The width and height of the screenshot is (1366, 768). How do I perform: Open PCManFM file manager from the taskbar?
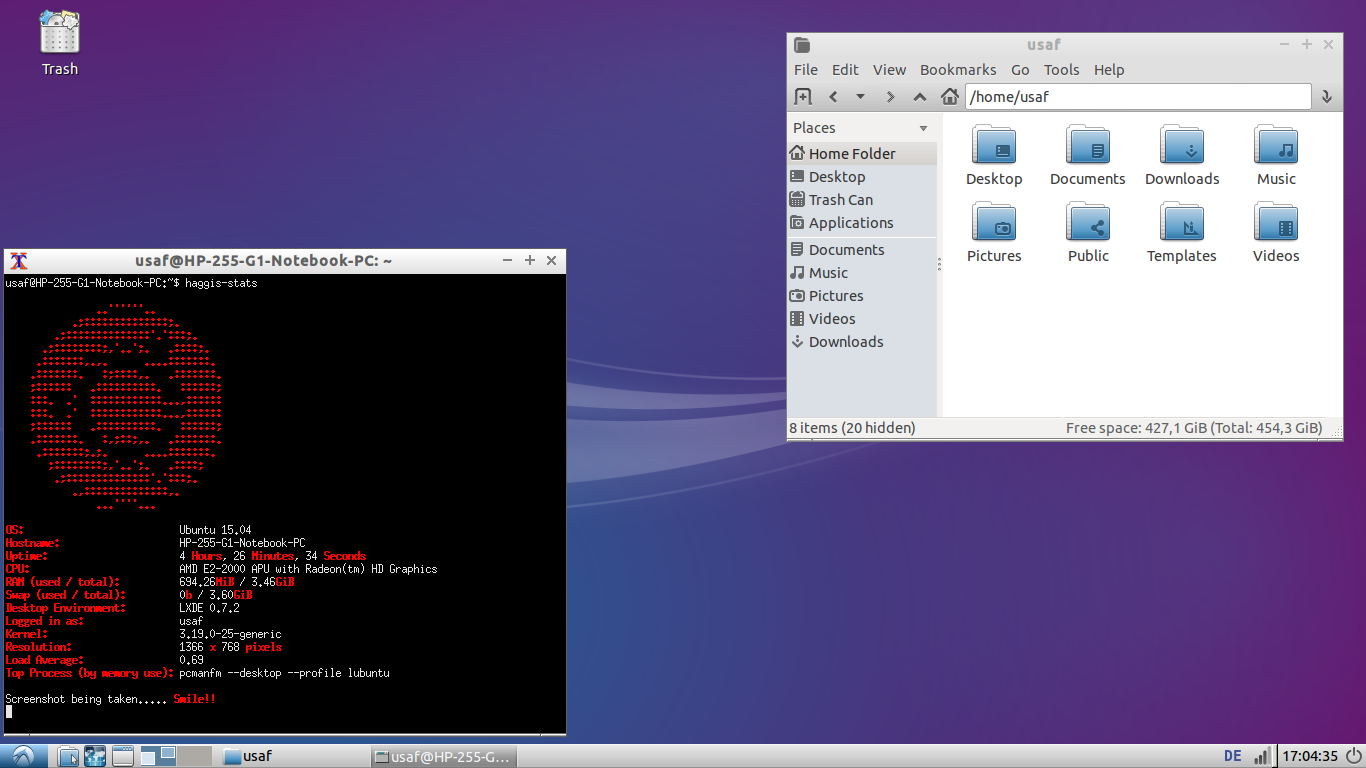[x=66, y=756]
